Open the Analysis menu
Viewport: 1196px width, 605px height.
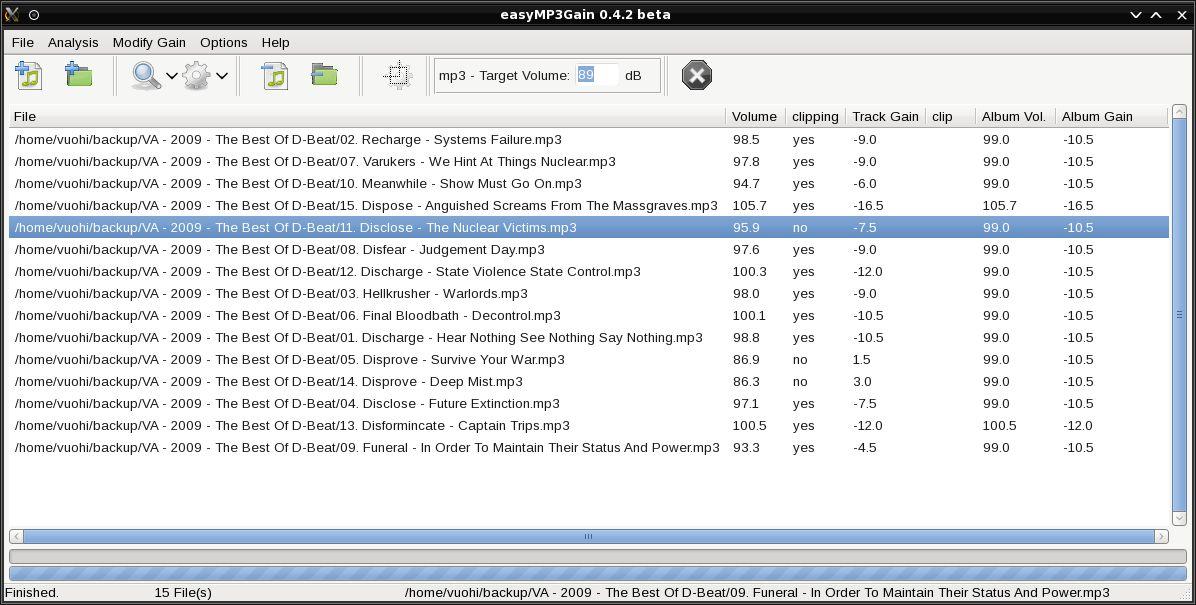click(73, 43)
